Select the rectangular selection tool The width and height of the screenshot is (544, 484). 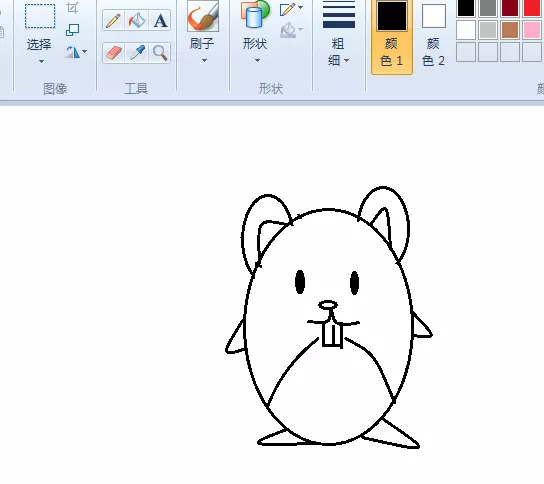[40, 16]
